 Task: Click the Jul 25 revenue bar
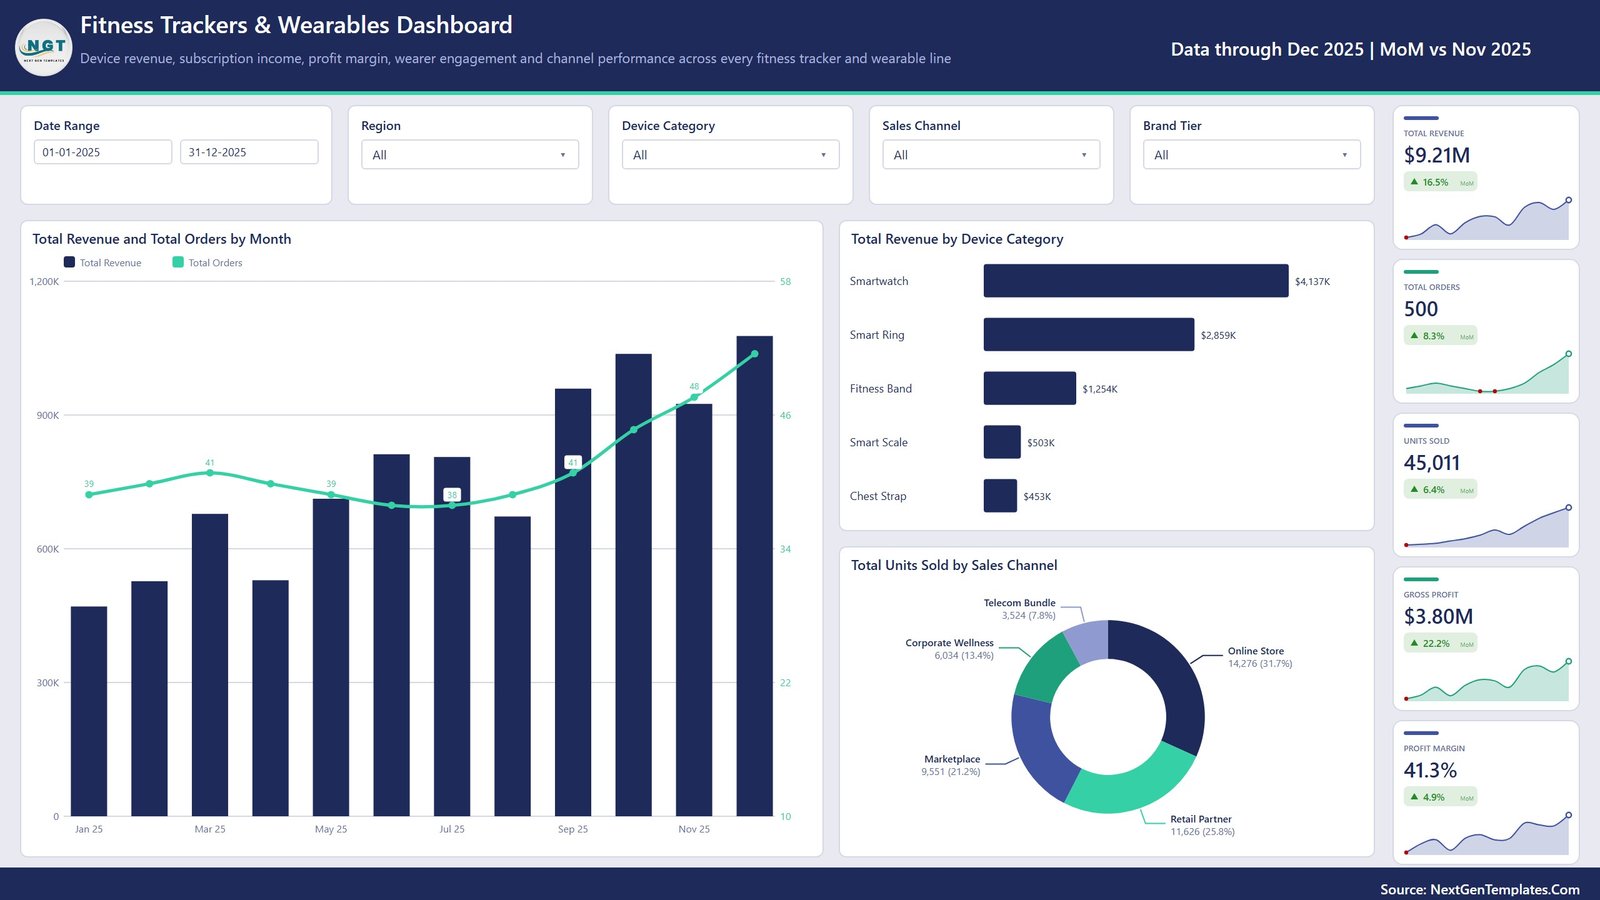pos(452,636)
